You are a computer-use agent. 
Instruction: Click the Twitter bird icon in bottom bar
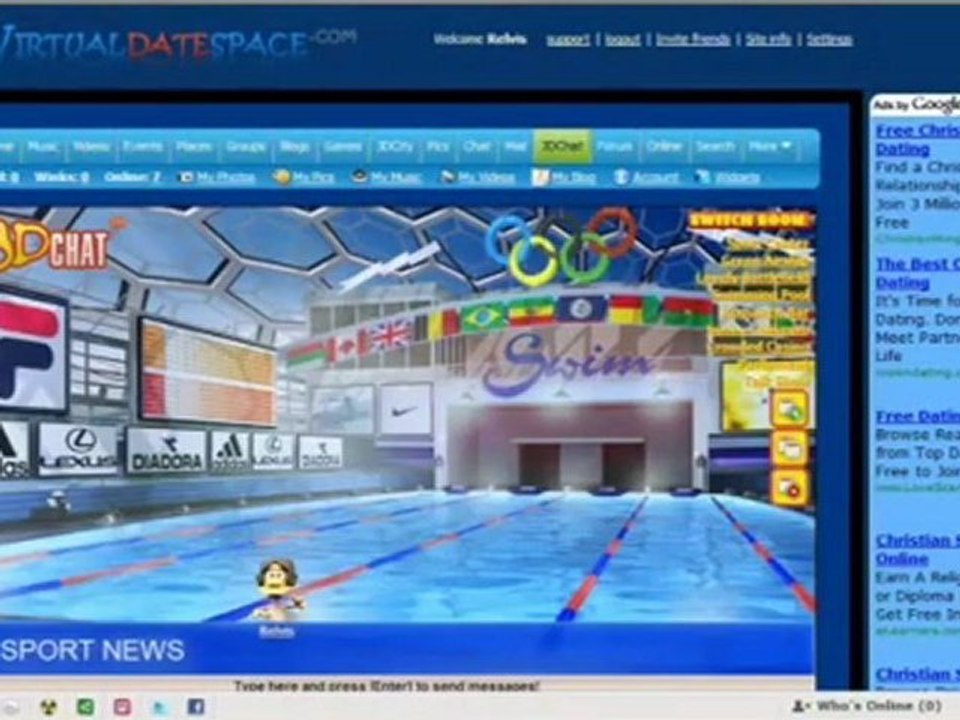coord(159,708)
